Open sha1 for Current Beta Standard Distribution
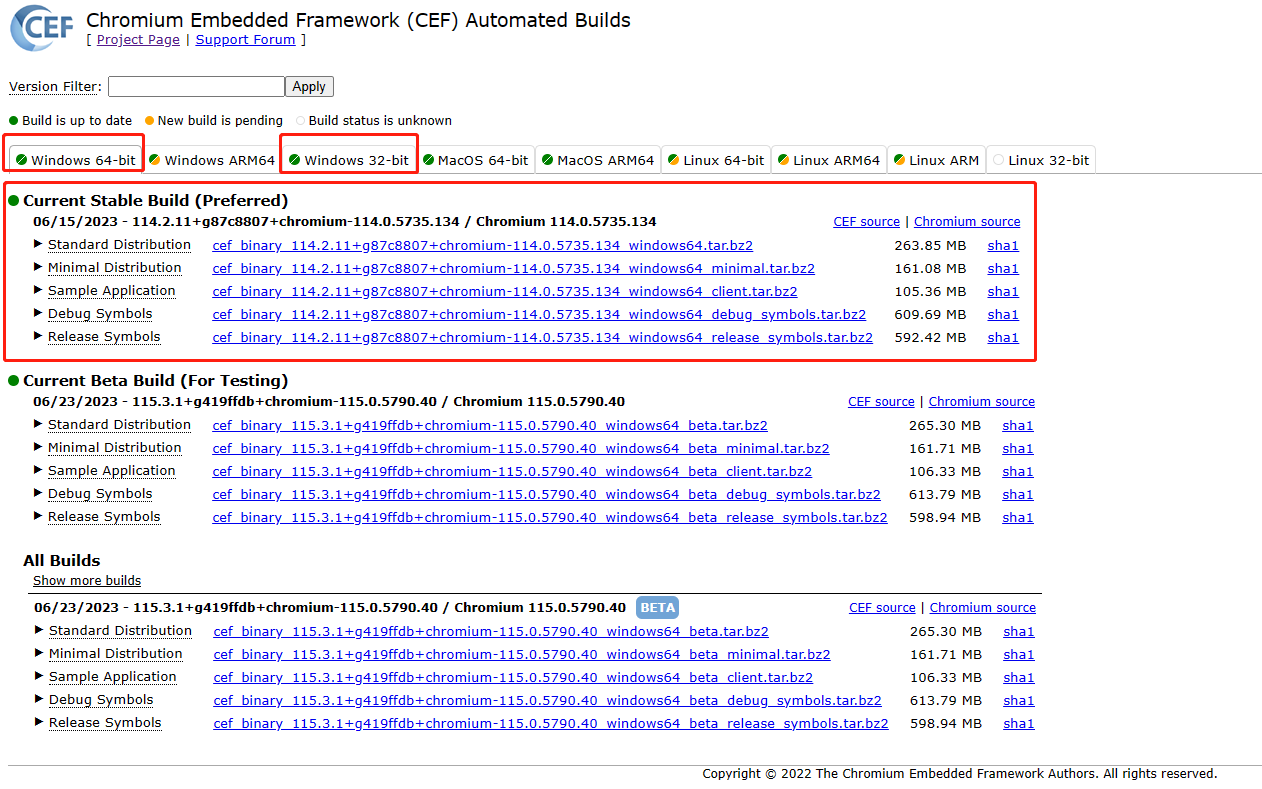The height and width of the screenshot is (789, 1262). click(1018, 426)
